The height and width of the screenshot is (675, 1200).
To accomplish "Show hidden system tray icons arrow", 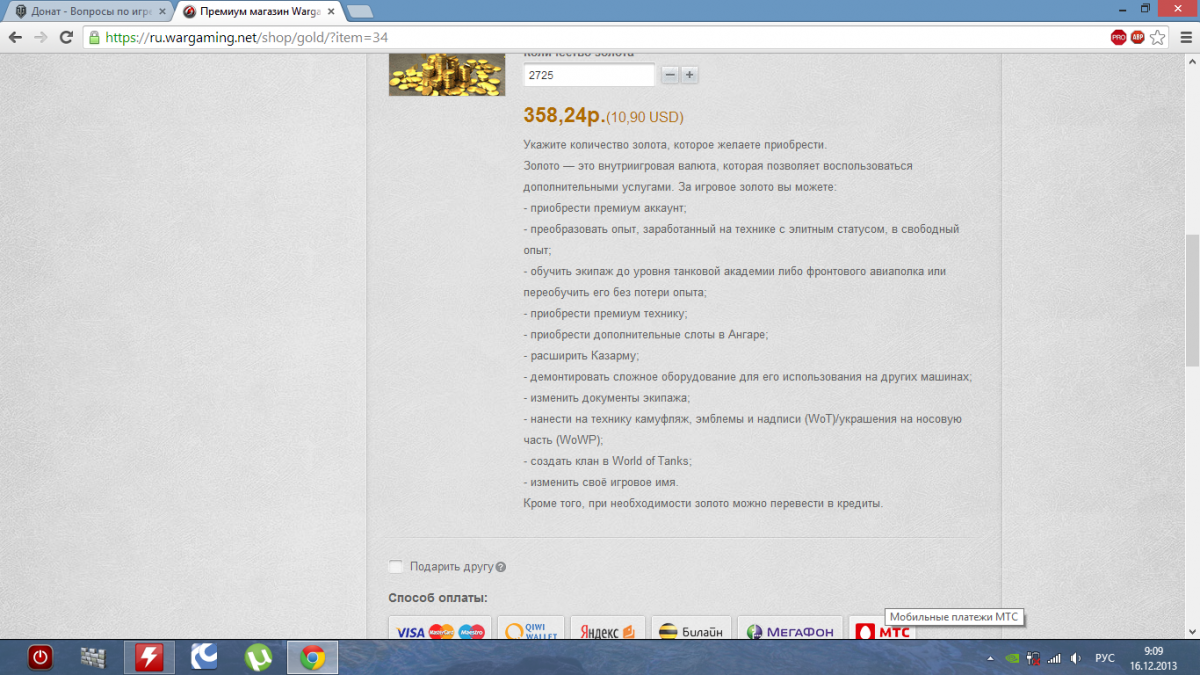I will click(990, 658).
